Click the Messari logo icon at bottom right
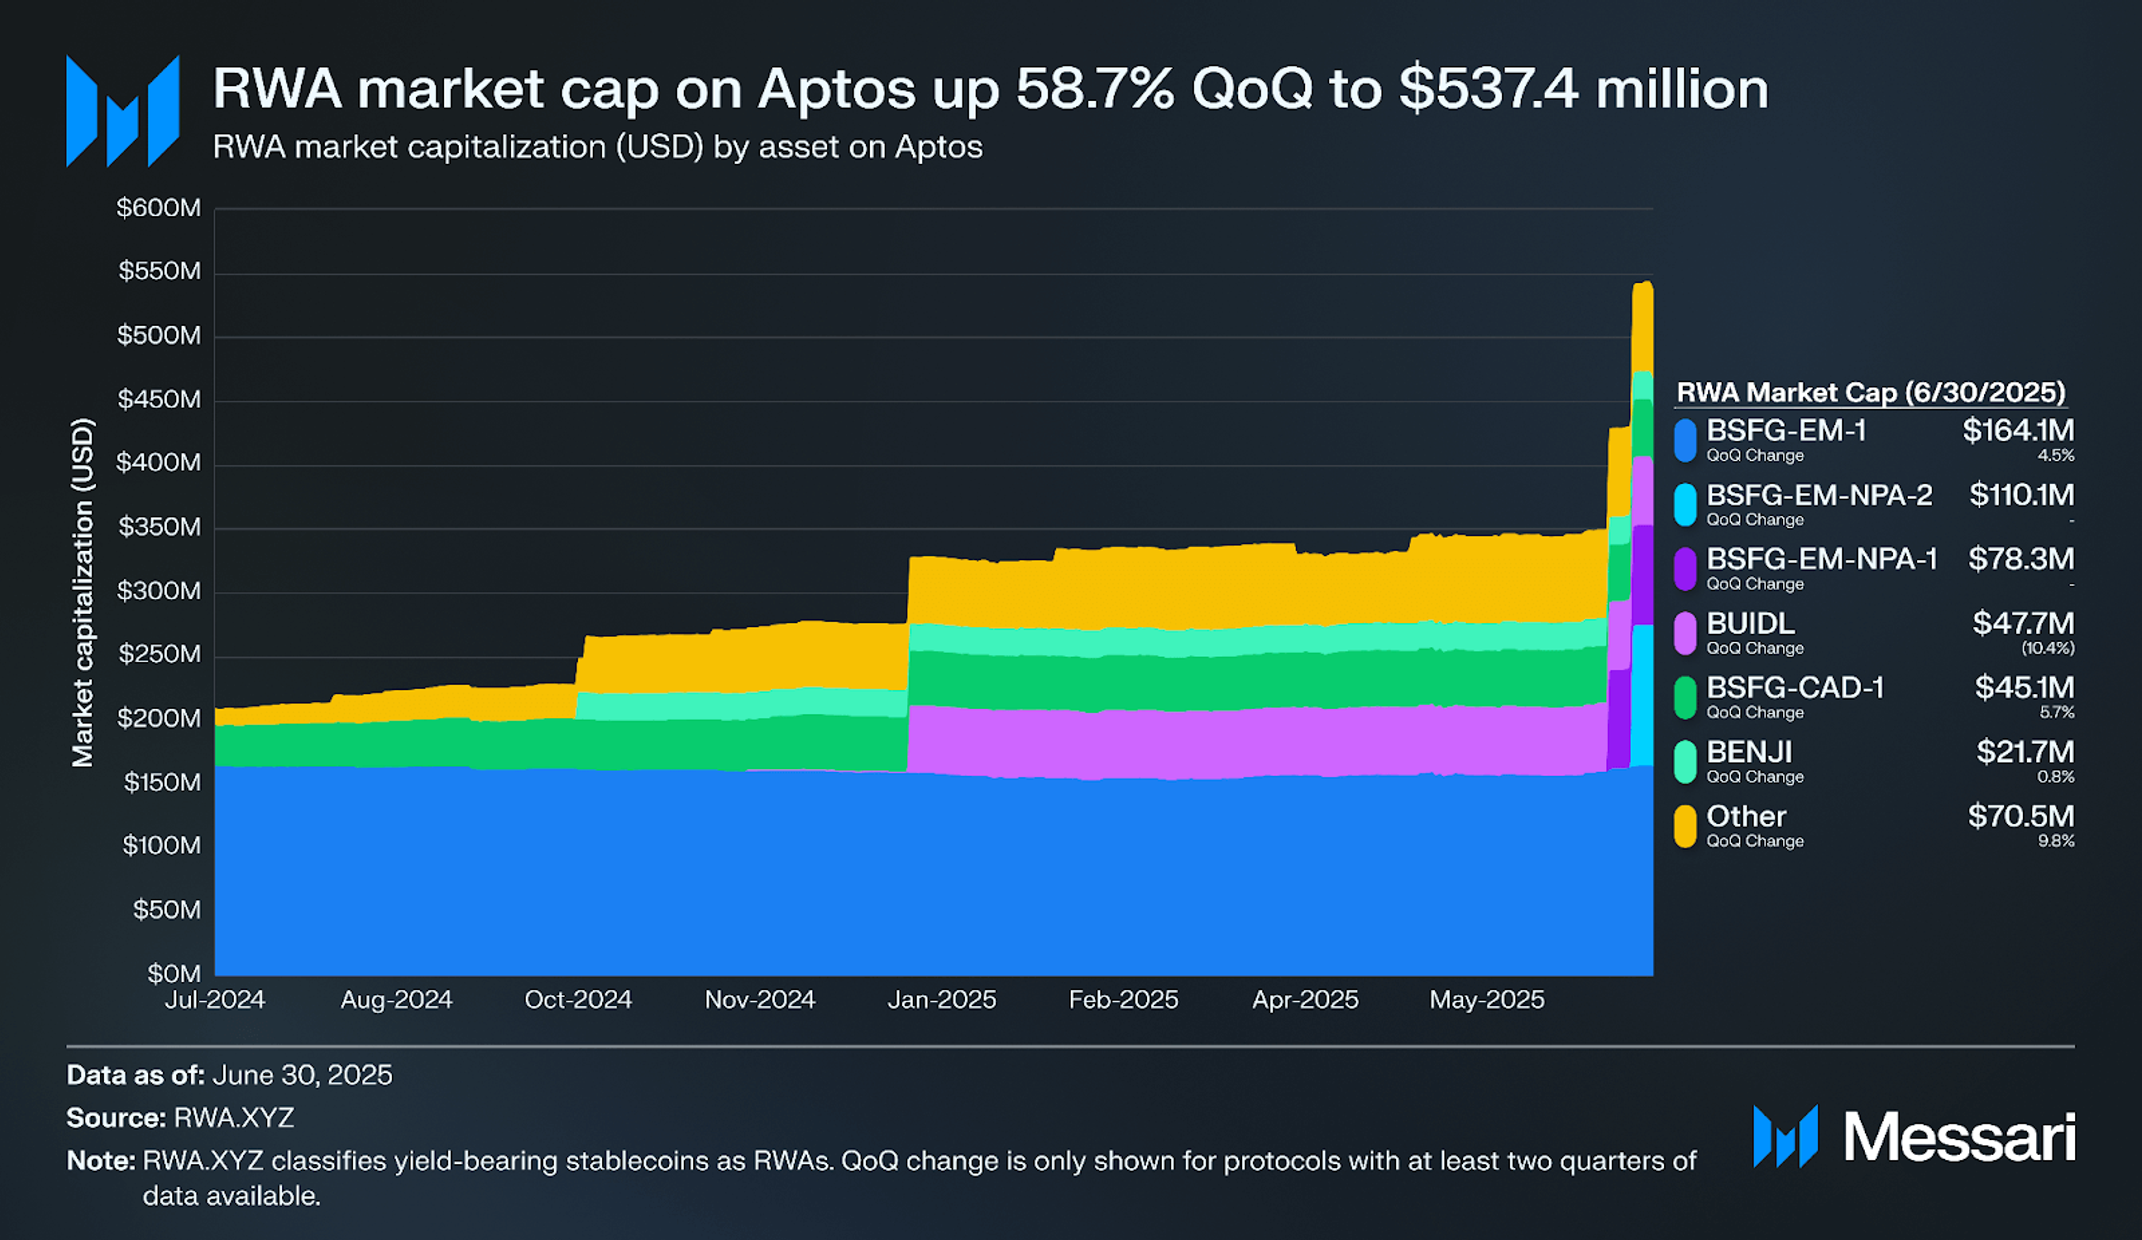2142x1240 pixels. tap(1785, 1136)
